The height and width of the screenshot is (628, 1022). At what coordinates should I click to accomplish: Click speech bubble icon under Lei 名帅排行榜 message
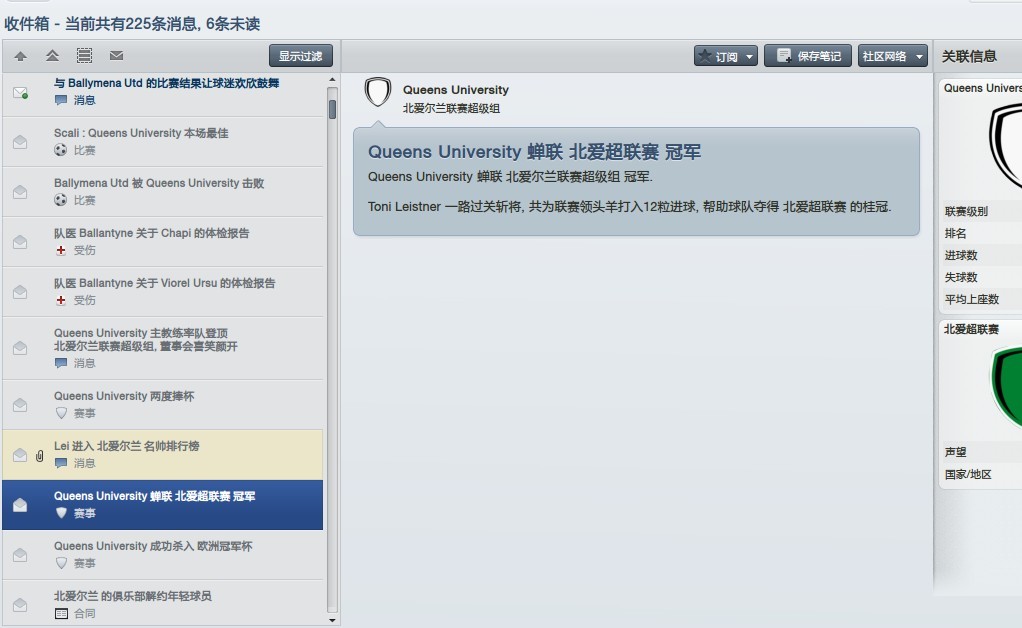61,463
